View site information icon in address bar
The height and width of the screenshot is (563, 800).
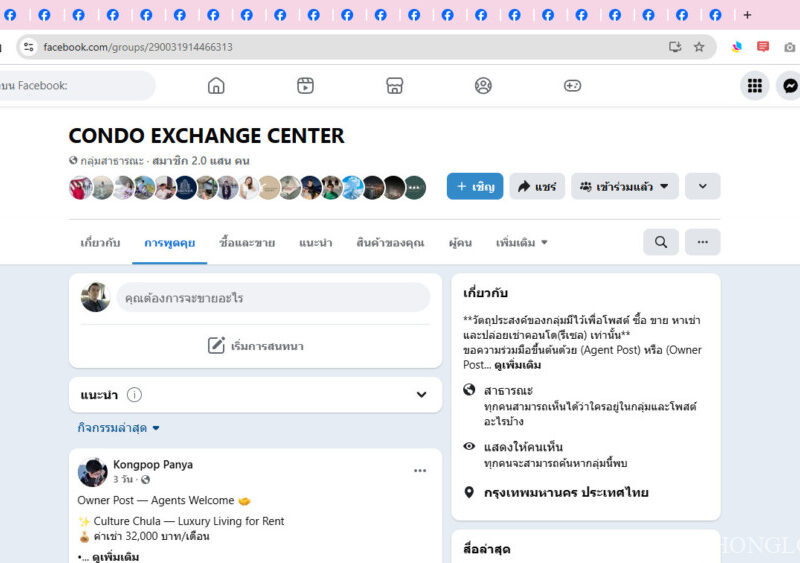[x=29, y=47]
